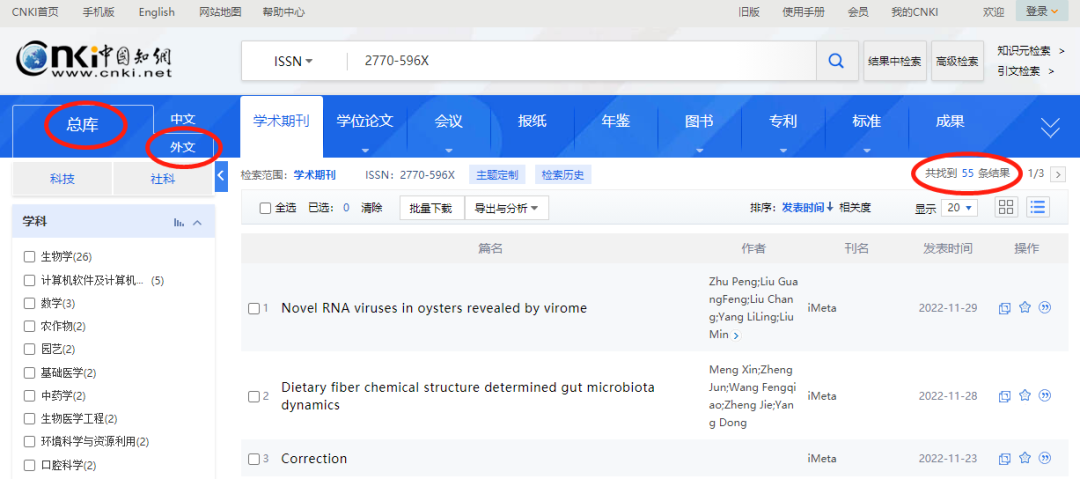
Task: Switch to the 年鉴 tab
Action: click(616, 122)
